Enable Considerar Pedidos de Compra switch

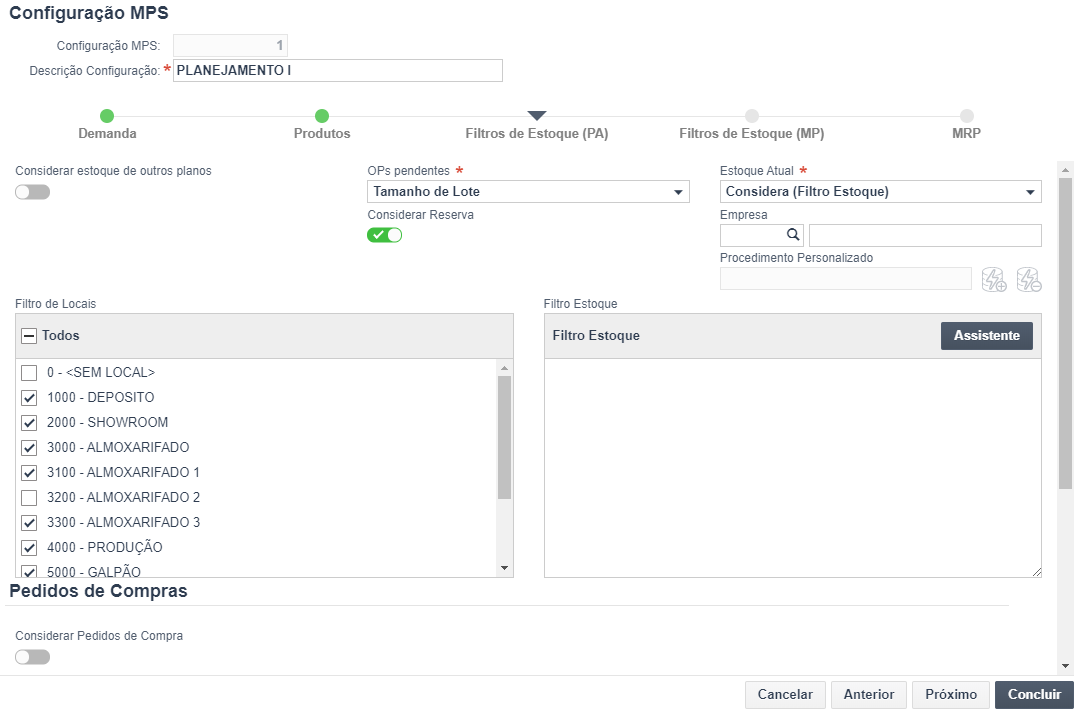click(32, 657)
